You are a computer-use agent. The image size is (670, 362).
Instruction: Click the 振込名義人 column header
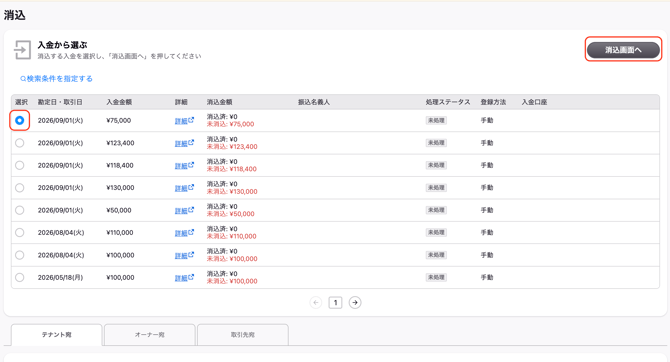coord(314,102)
